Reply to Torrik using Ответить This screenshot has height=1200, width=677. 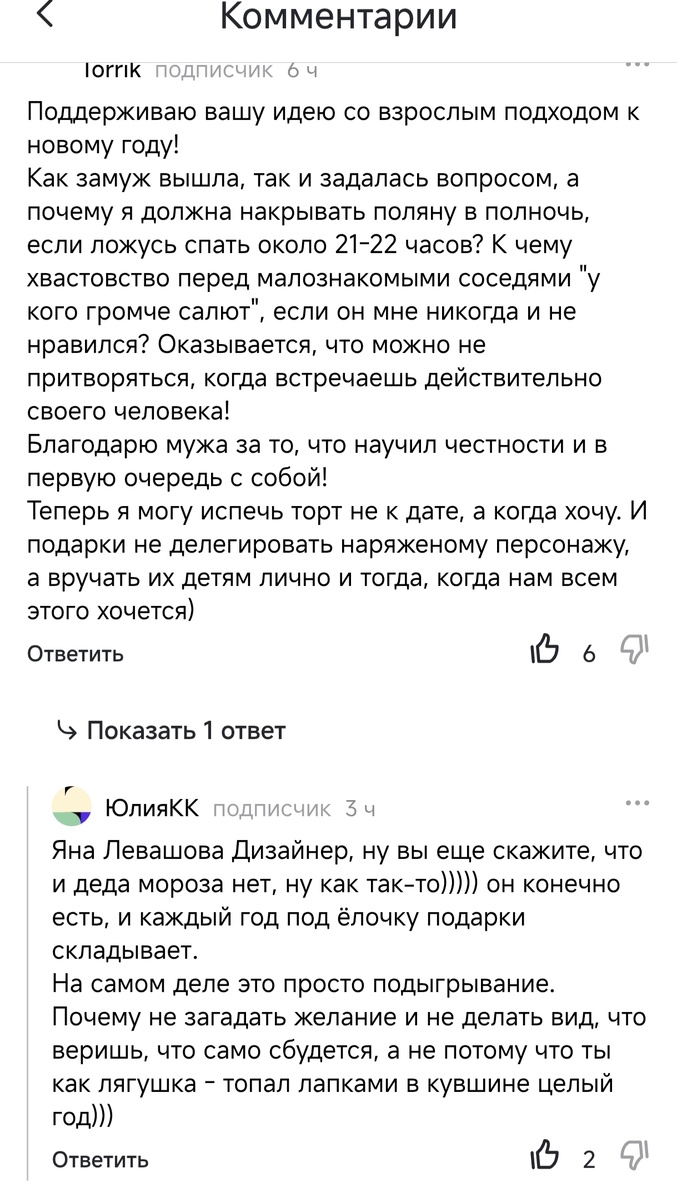tap(74, 654)
